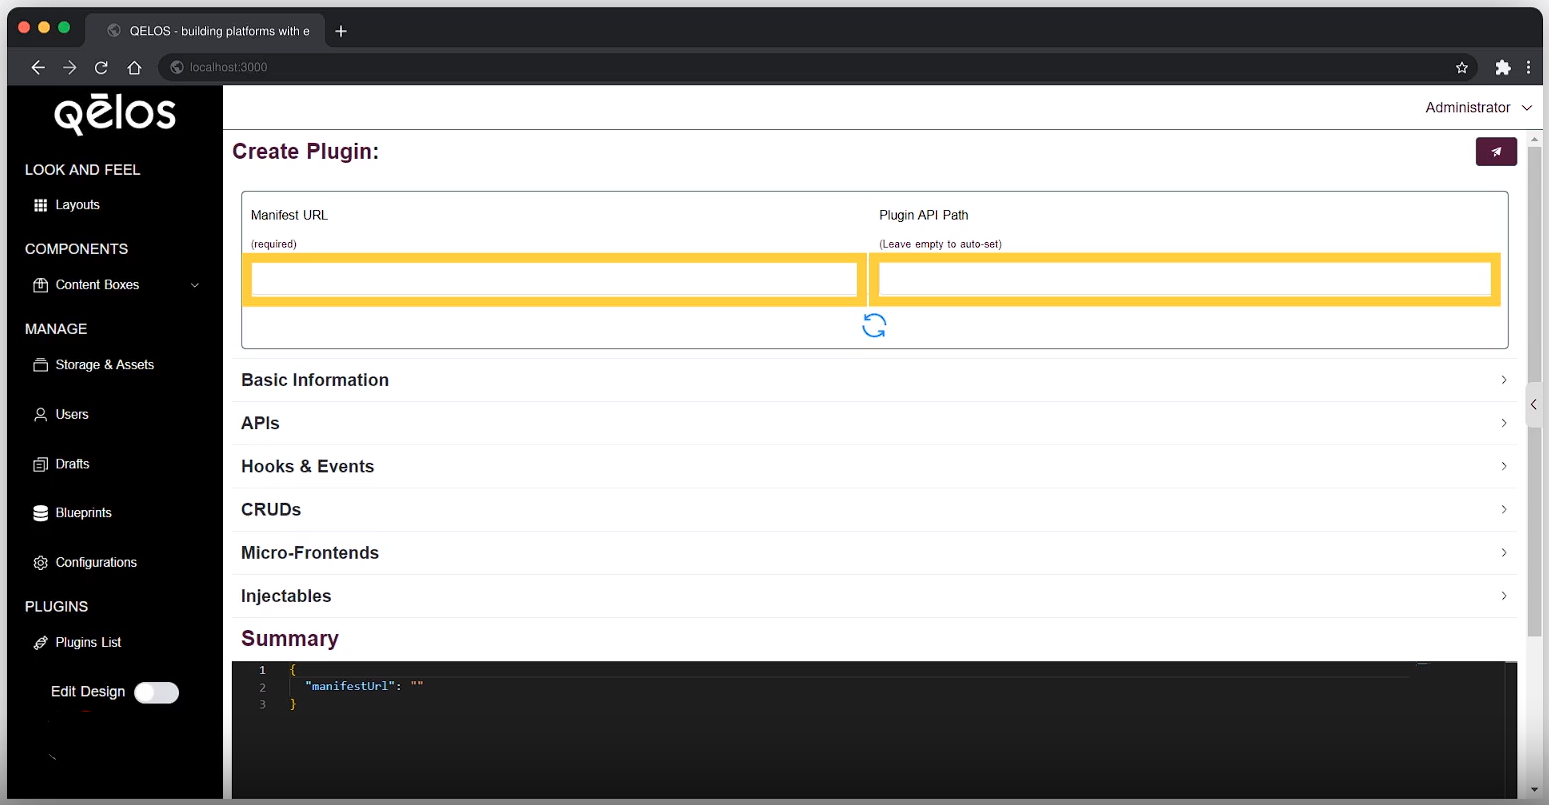Select the Users section icon
Image resolution: width=1549 pixels, height=805 pixels.
(40, 414)
